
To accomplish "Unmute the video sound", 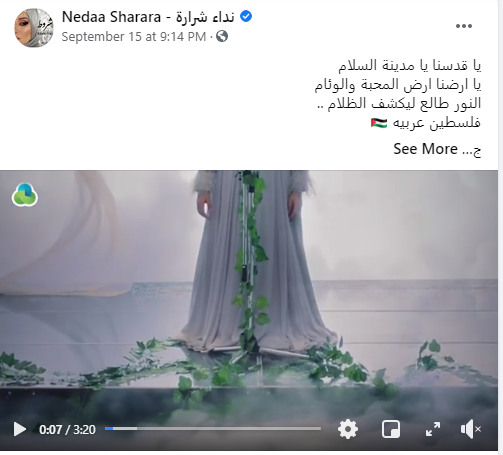I will tap(470, 429).
